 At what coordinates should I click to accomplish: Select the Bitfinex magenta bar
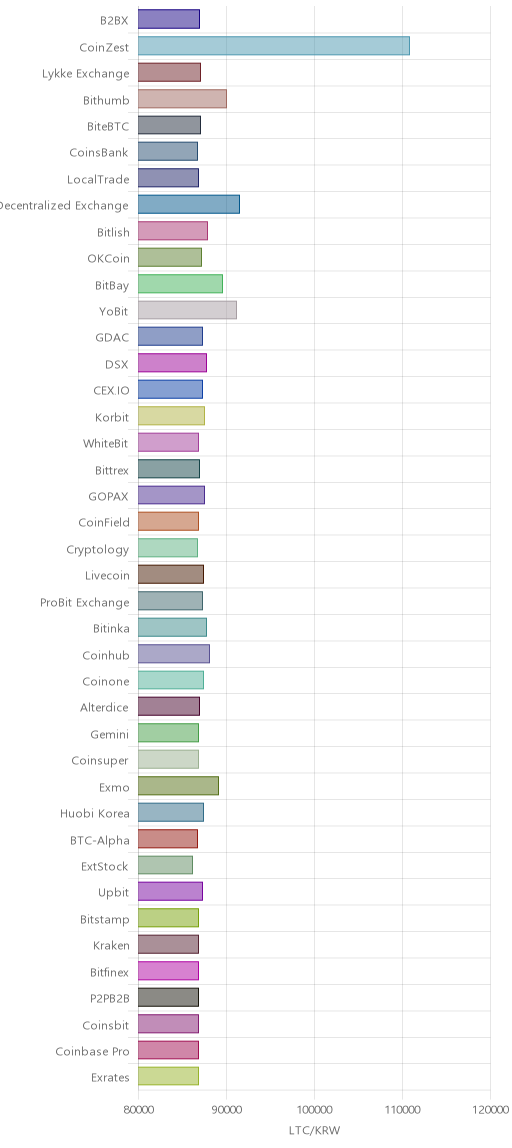point(168,971)
